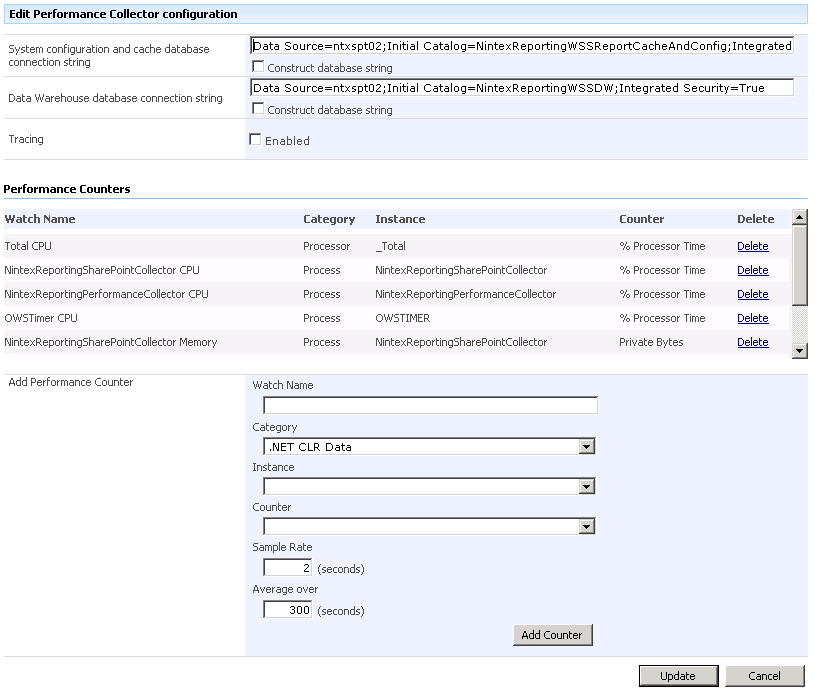Check Construct database string under Data Warehouse
The image size is (815, 692).
(x=259, y=109)
